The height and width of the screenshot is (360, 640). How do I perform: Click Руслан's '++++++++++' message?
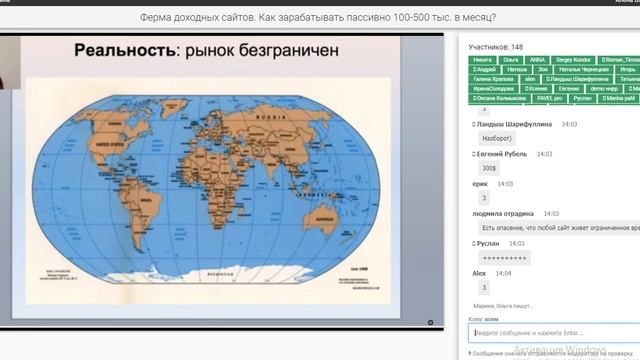coord(504,258)
